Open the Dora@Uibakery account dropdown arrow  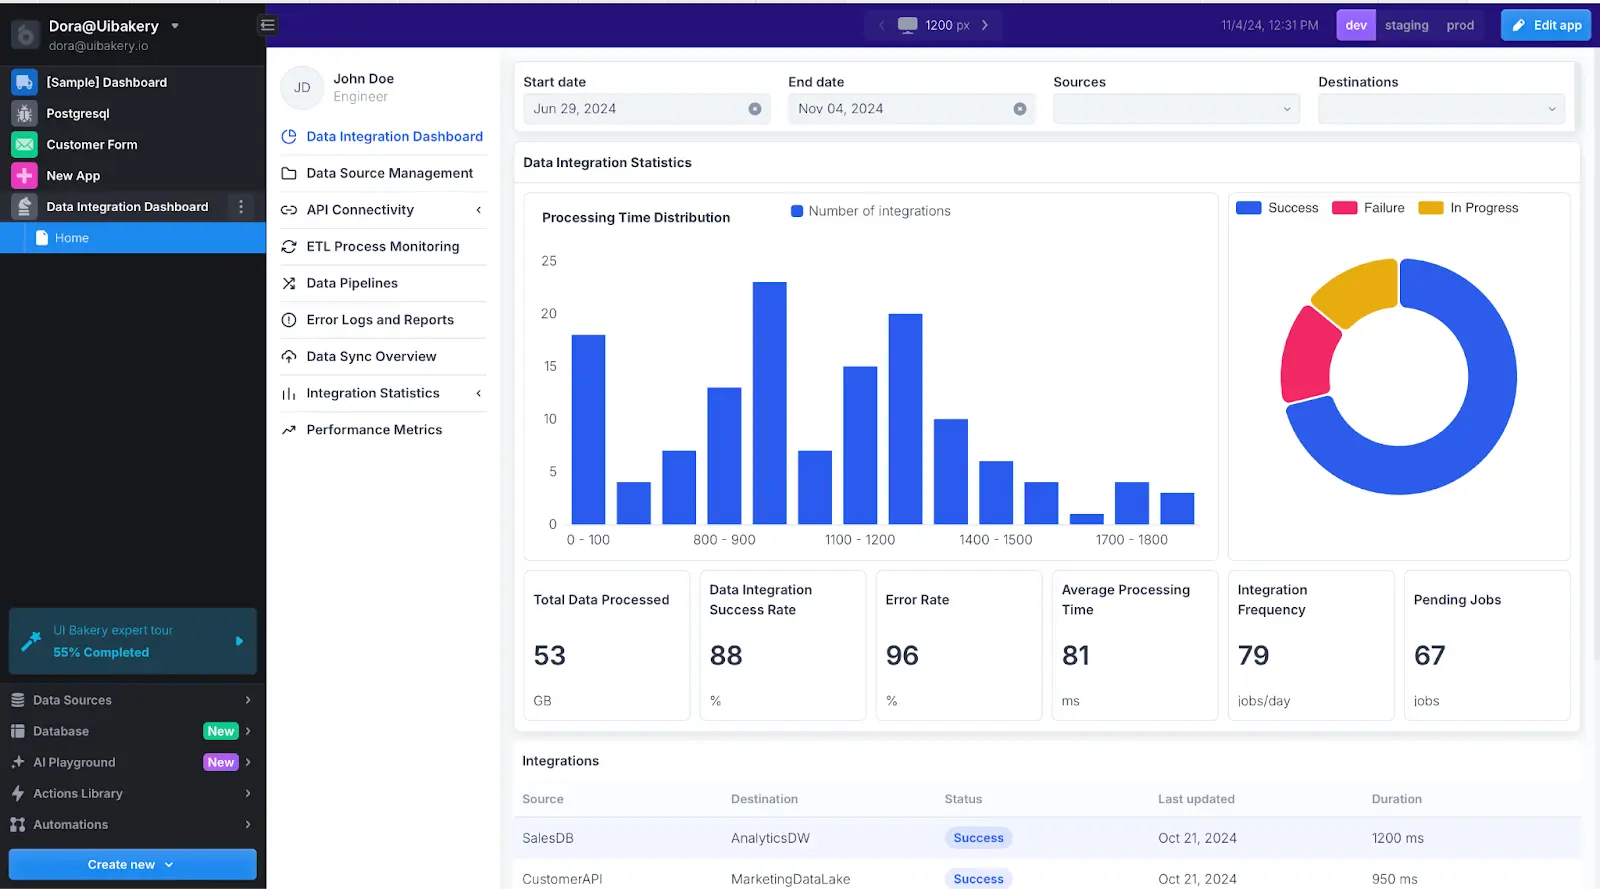coord(175,26)
